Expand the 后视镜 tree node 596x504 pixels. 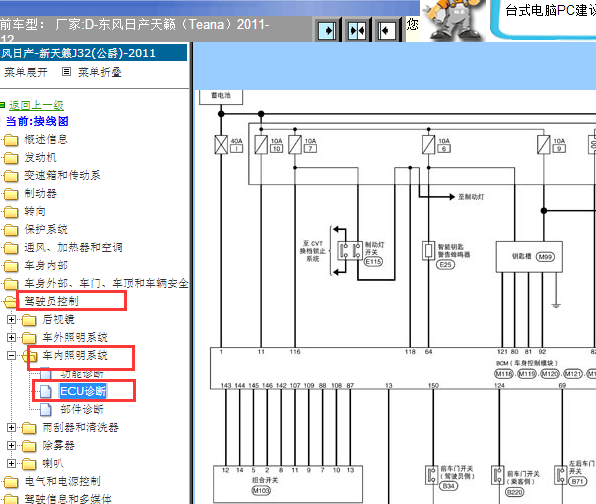[11, 320]
